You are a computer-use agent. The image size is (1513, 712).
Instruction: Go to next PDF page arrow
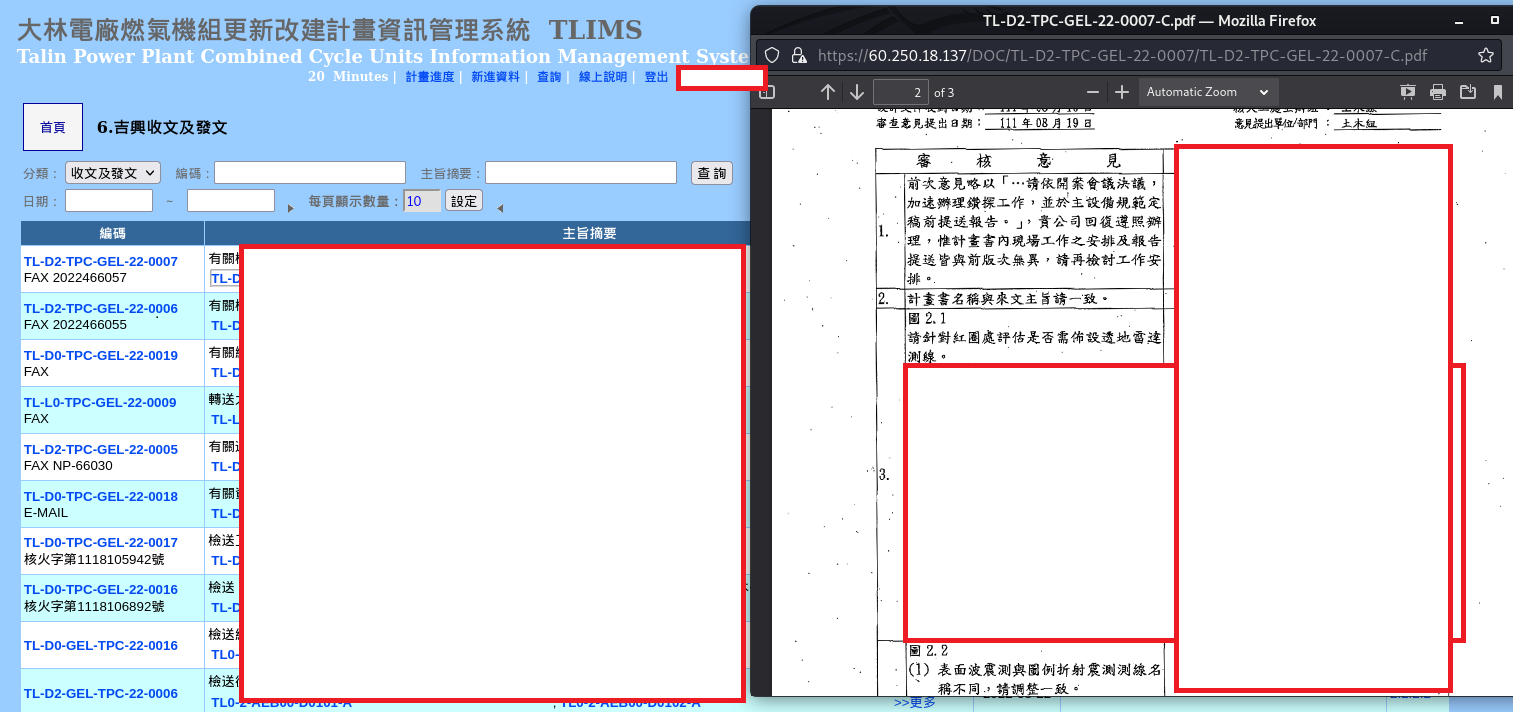(857, 92)
